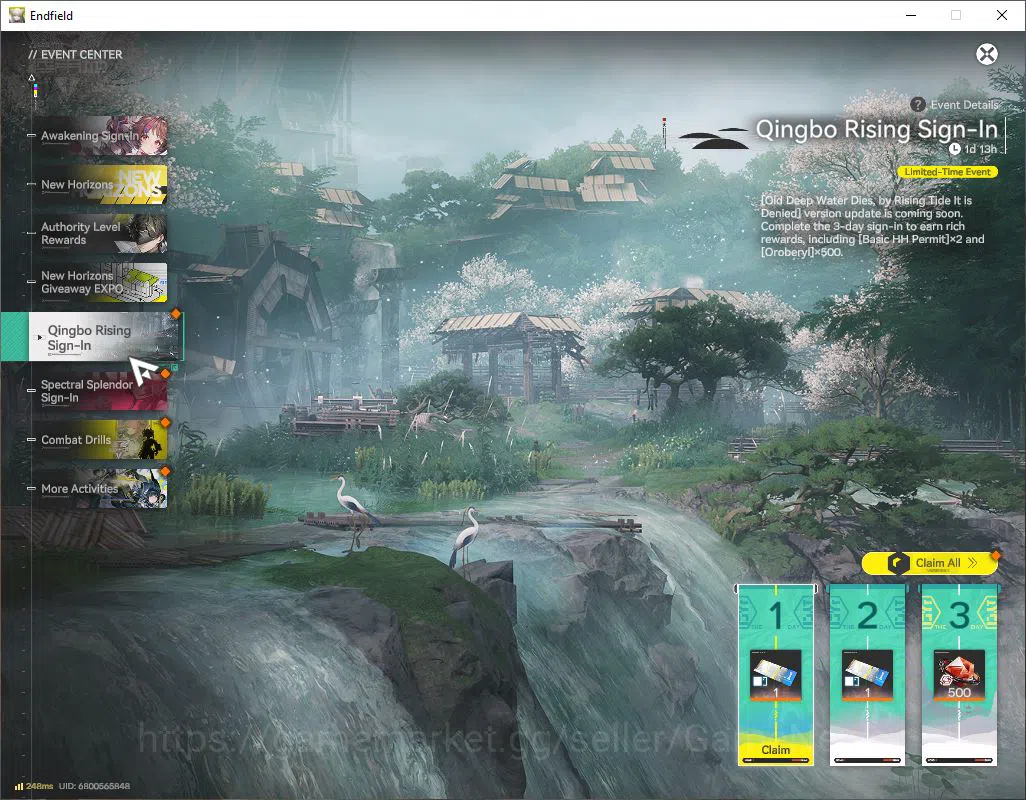The width and height of the screenshot is (1026, 800).
Task: Click the play arrow beside Qingbo Rising Sign-In
Action: click(40, 338)
